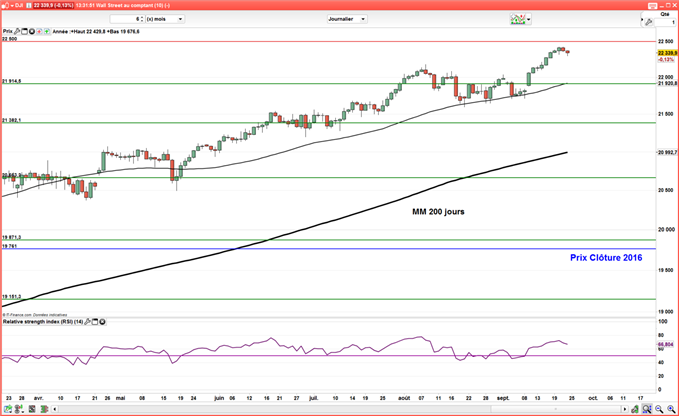Open trading settings wrench near Qté
Viewport: 679px width, 416px height.
pos(649,22)
